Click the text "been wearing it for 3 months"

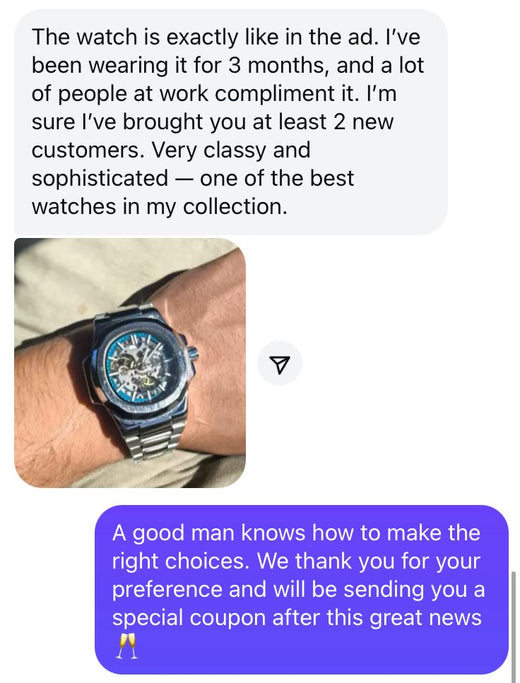pyautogui.click(x=178, y=65)
